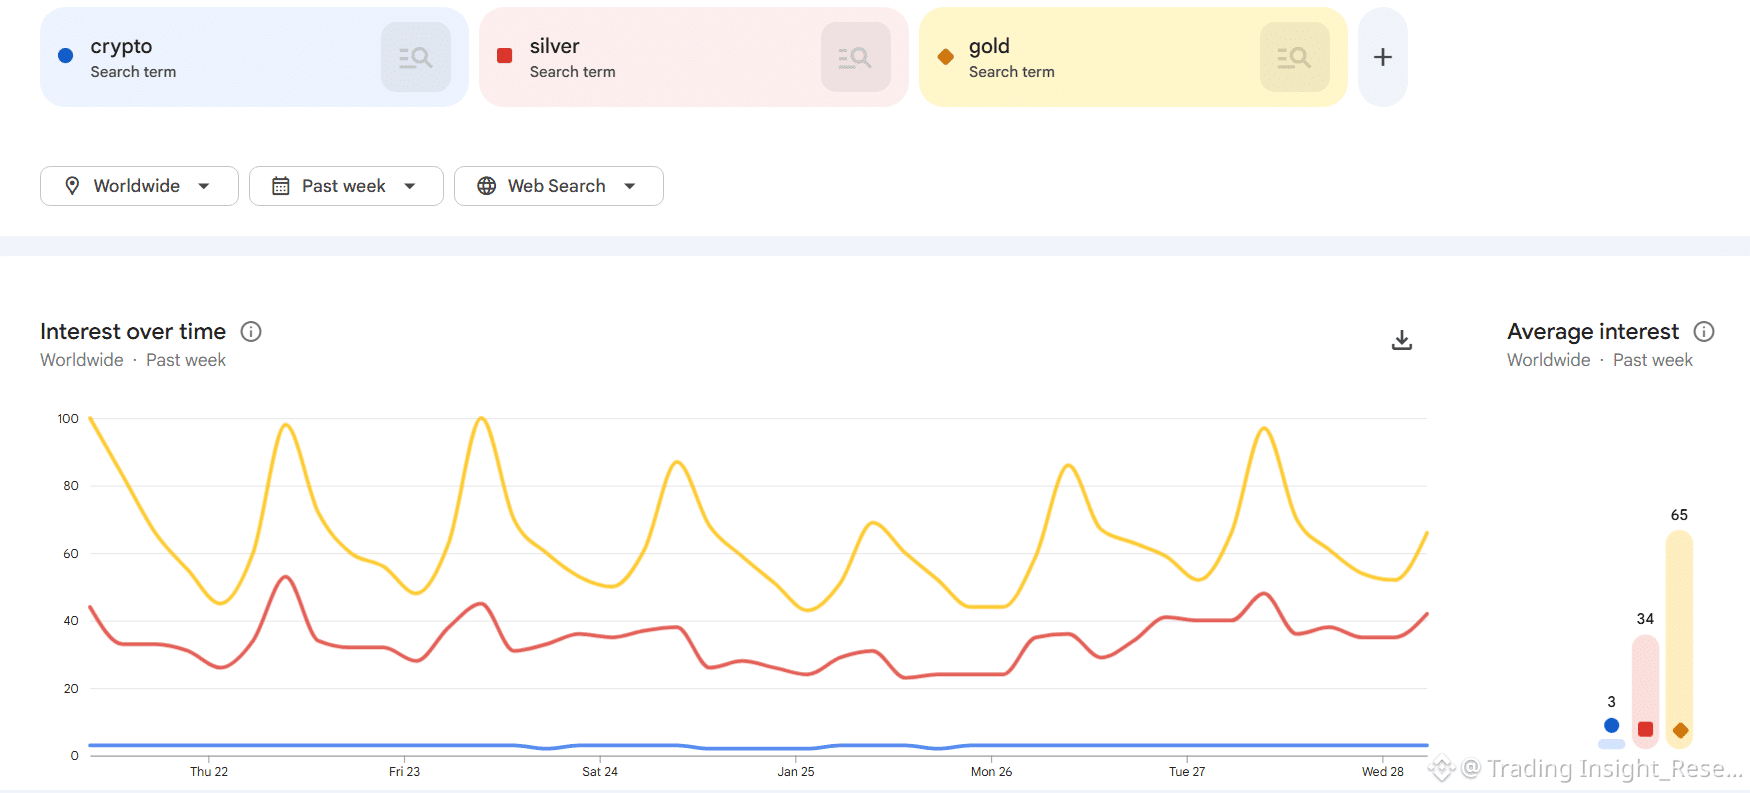The image size is (1750, 793).
Task: Click the explore icon on gold term
Action: (x=1294, y=58)
